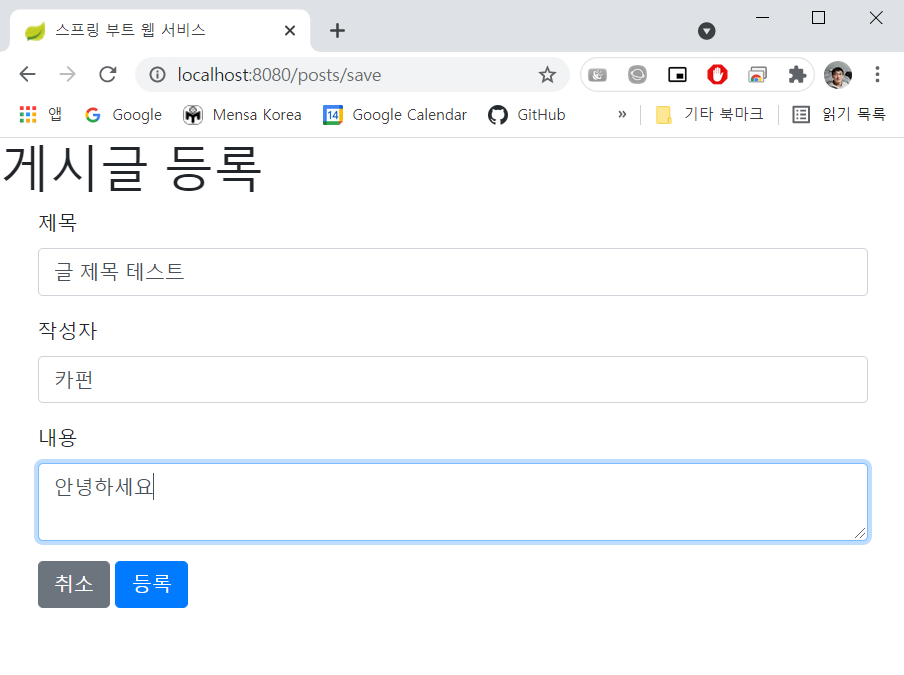Screen dimensions: 904x675
Task: Click the blue 등록 submit button
Action: [152, 584]
